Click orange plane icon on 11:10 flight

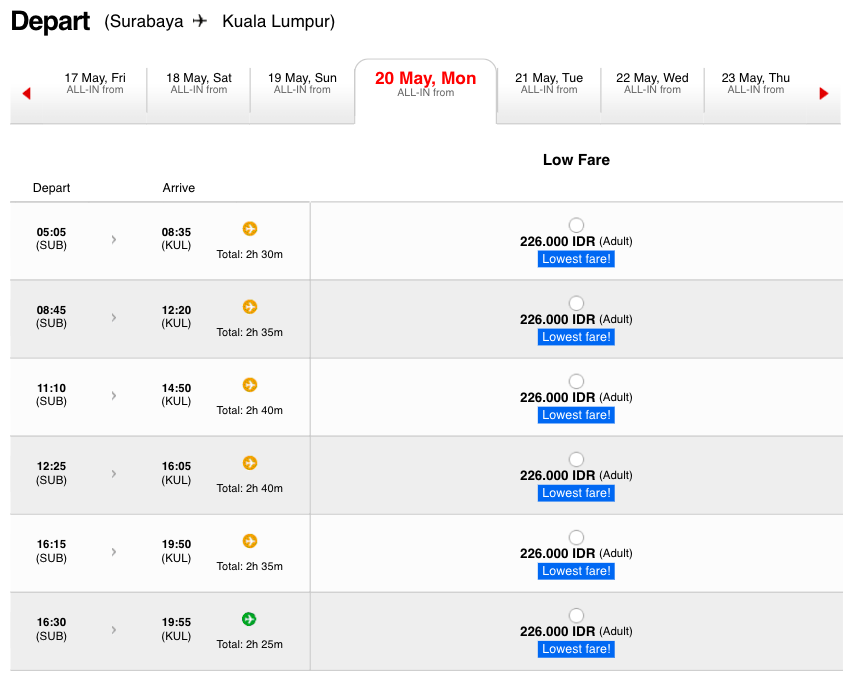(250, 385)
